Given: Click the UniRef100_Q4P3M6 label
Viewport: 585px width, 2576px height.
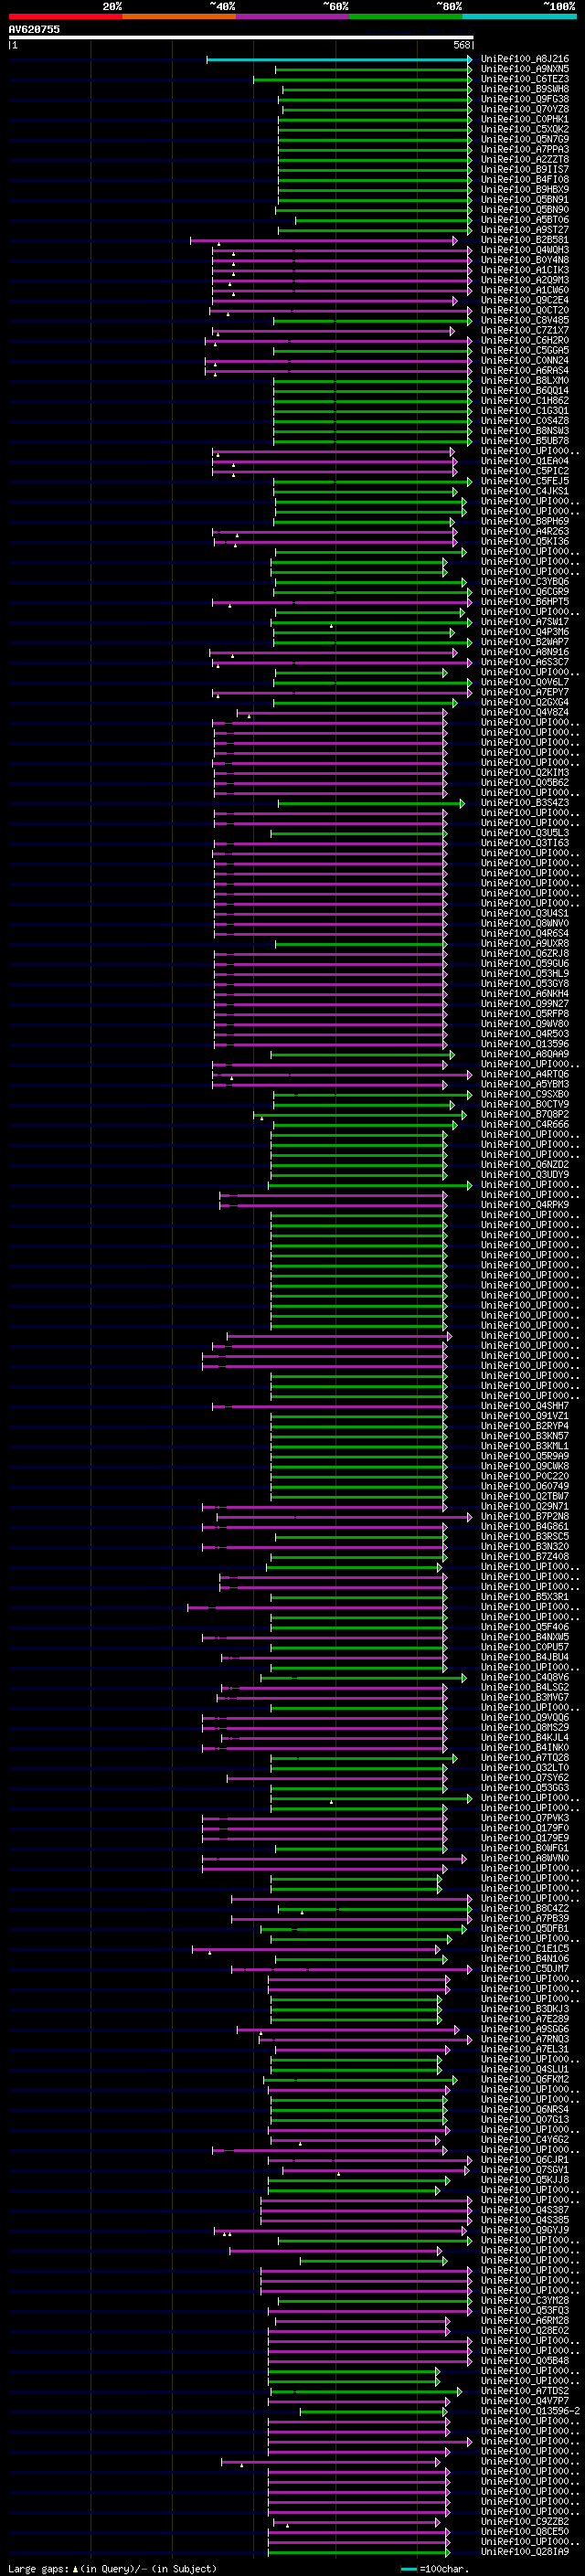Looking at the screenshot, I should [525, 632].
